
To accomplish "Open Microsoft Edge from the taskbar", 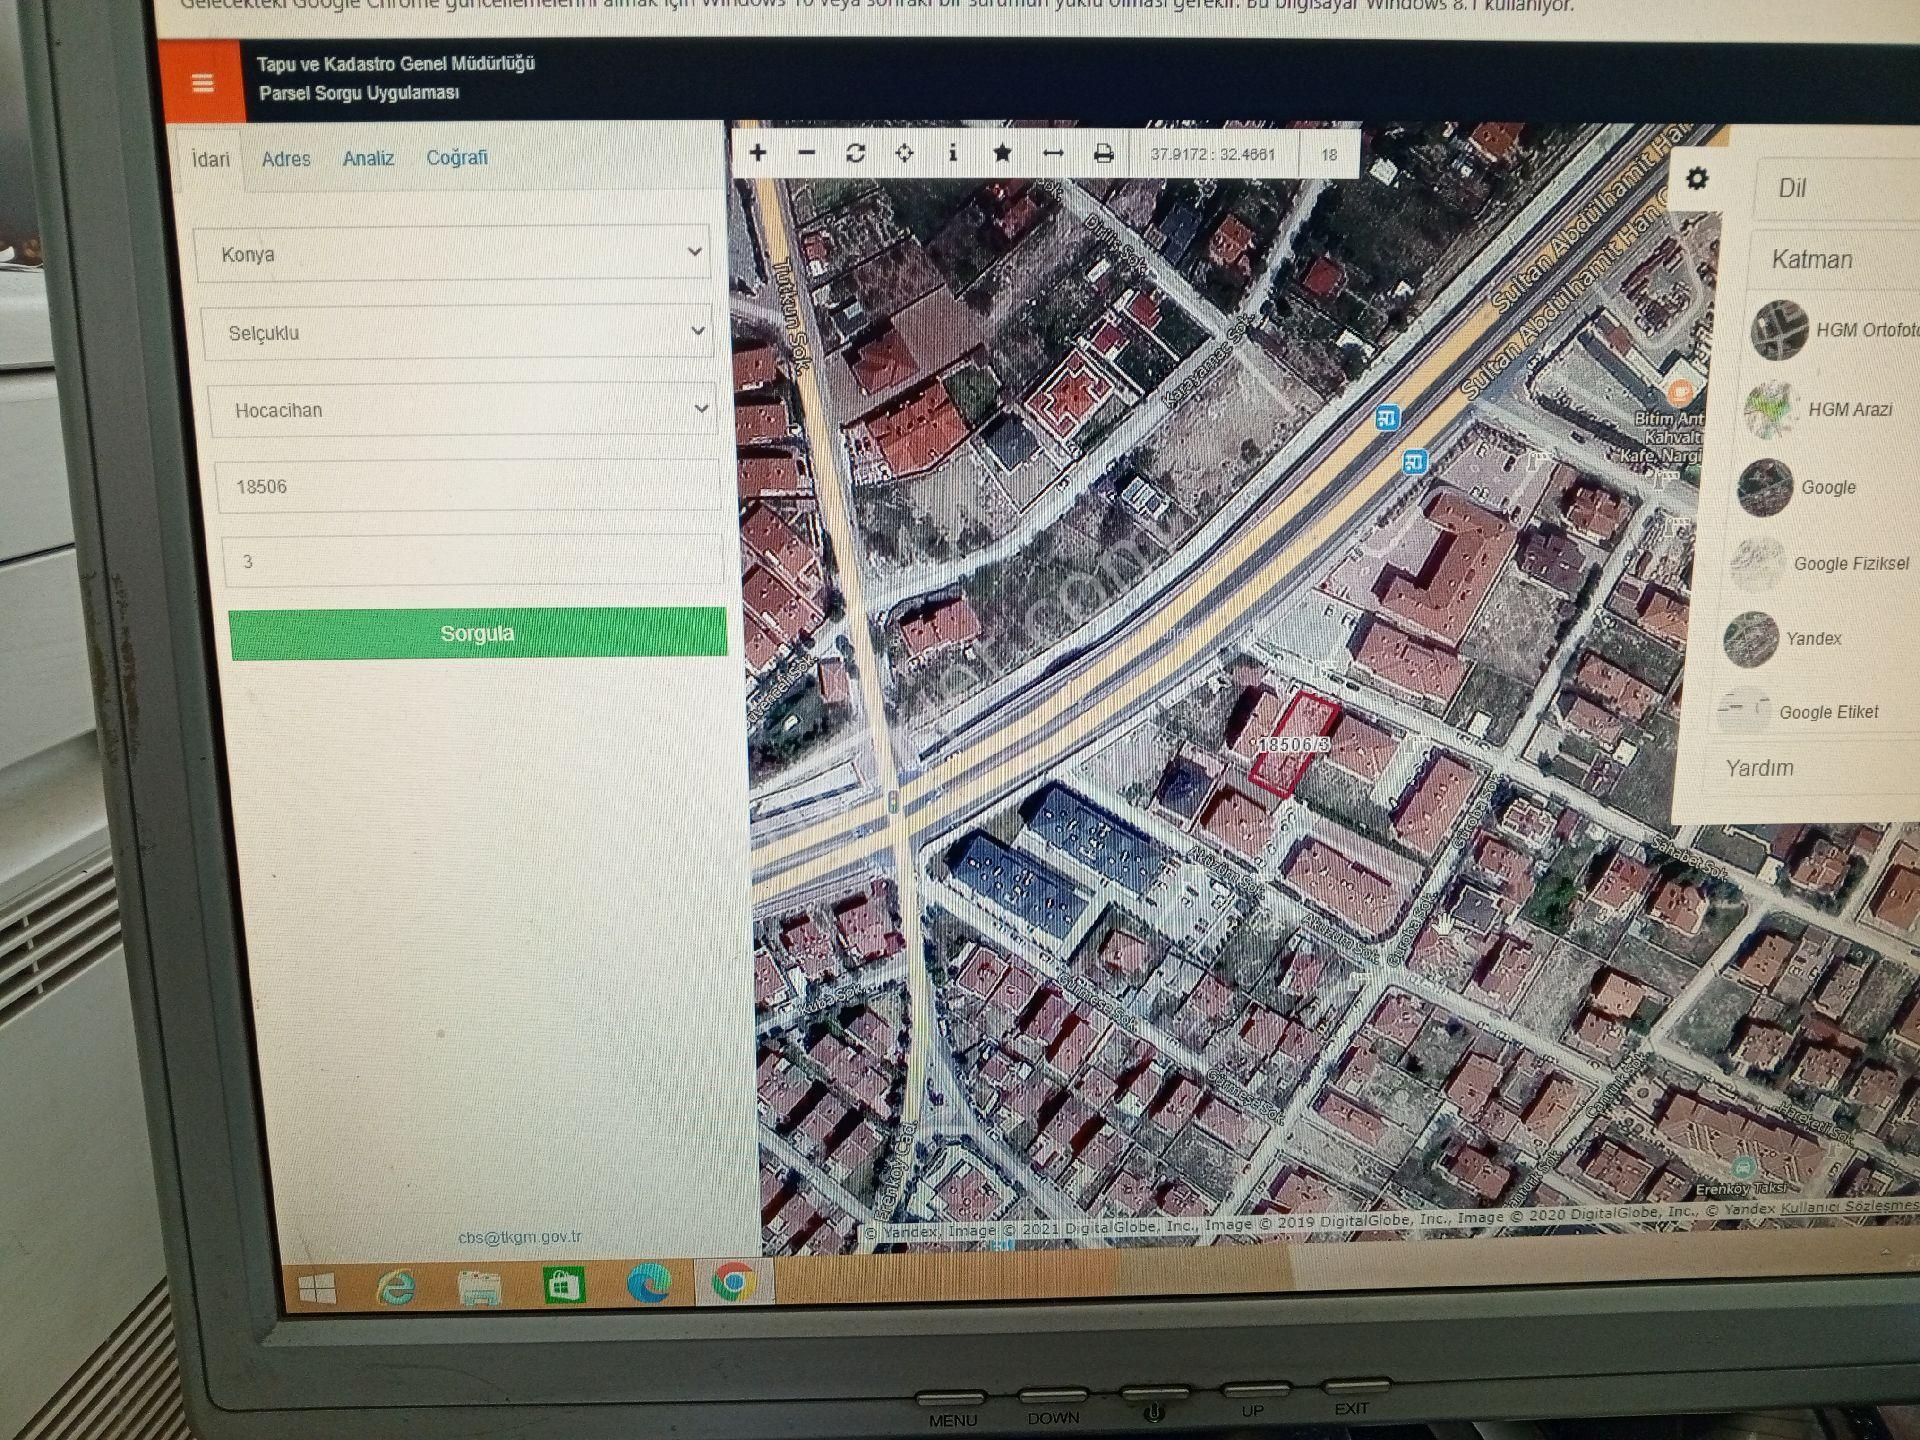I will pos(649,1283).
